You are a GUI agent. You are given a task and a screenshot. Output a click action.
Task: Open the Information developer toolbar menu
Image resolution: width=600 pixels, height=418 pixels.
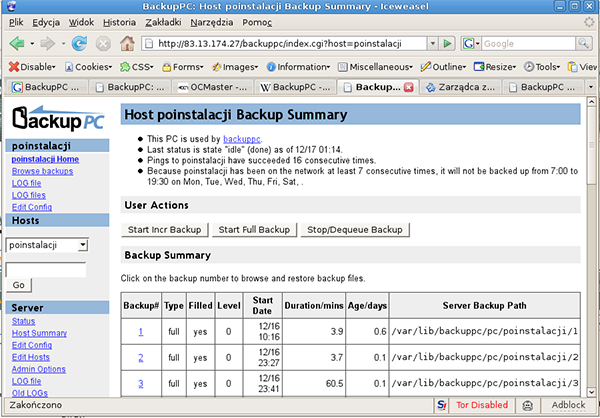[x=298, y=67]
